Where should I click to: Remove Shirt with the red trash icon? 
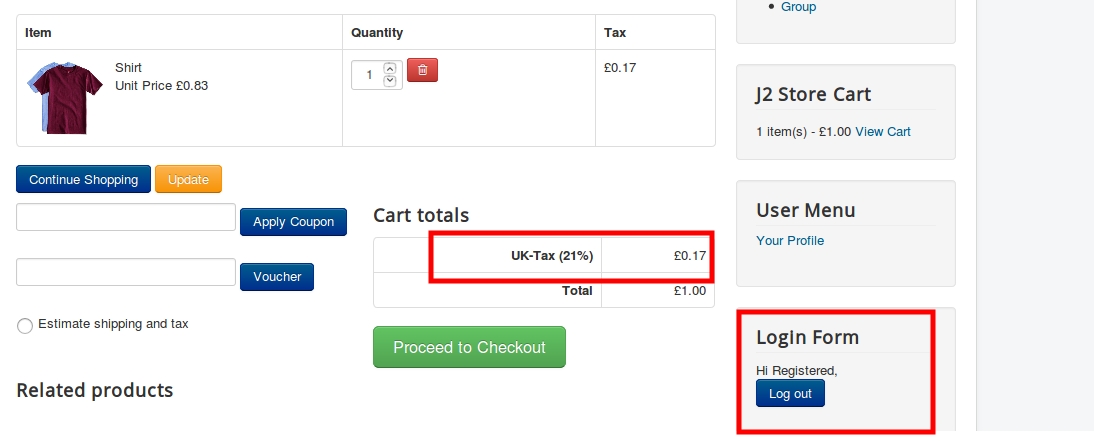(x=422, y=71)
